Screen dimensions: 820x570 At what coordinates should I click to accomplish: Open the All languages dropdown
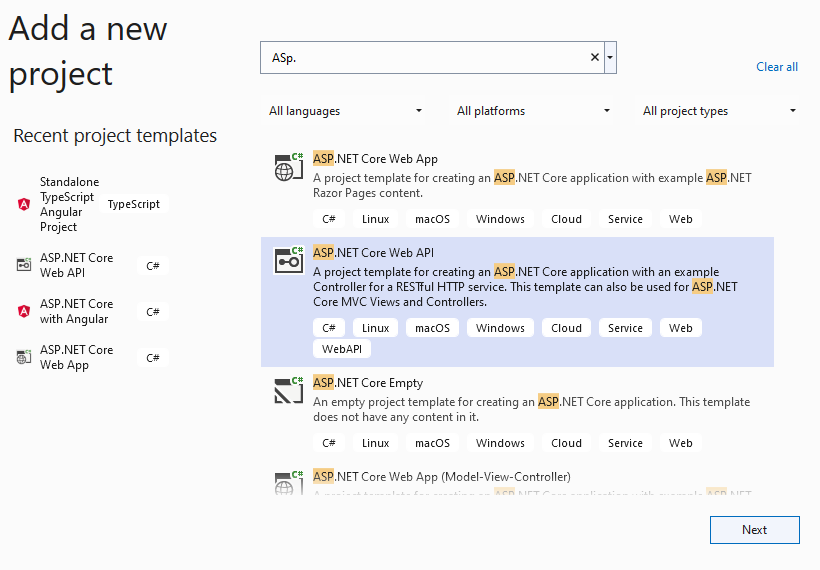click(x=345, y=111)
